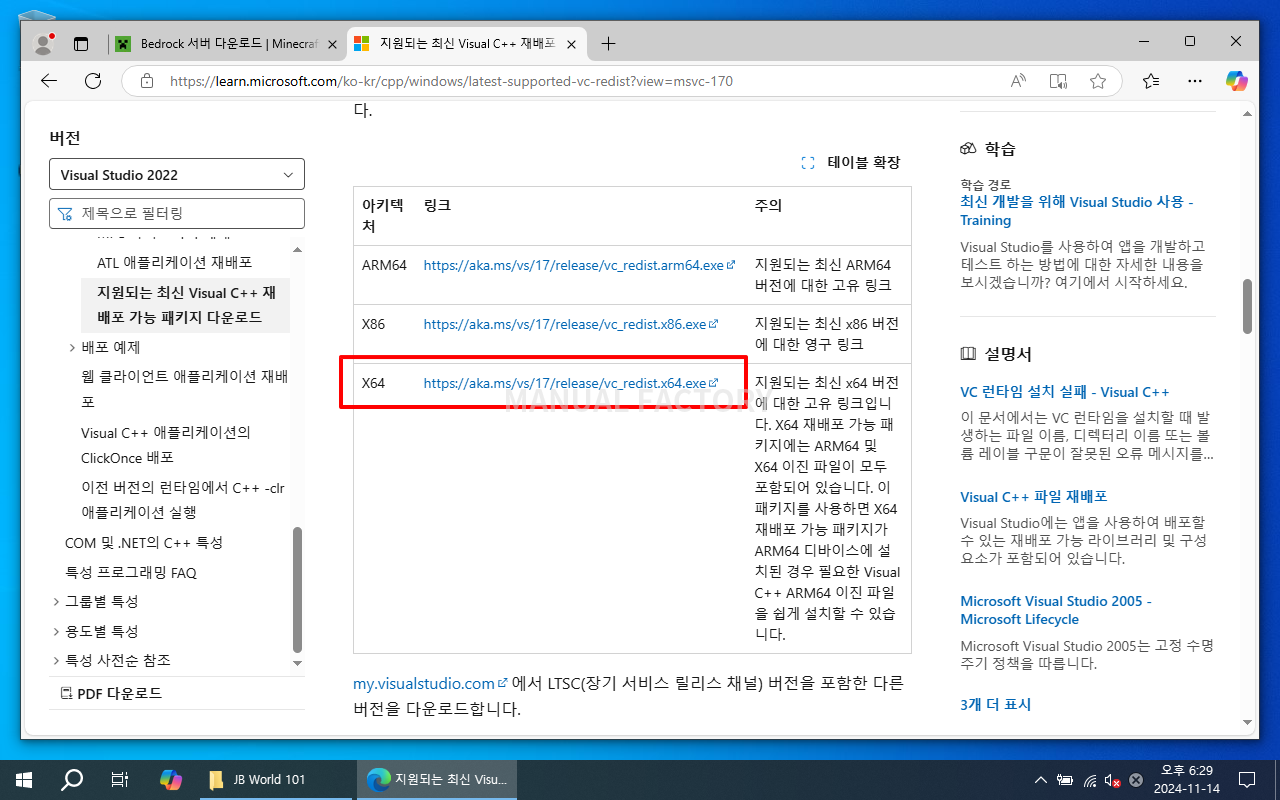Open the Edge profile icon
The height and width of the screenshot is (800, 1280).
pyautogui.click(x=43, y=43)
